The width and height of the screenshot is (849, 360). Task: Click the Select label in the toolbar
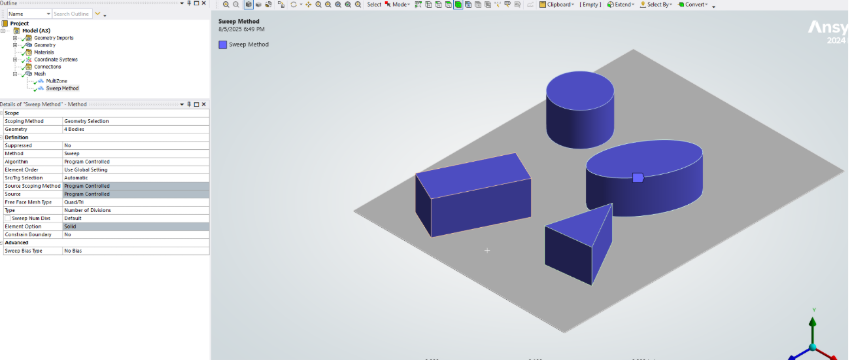pos(374,4)
